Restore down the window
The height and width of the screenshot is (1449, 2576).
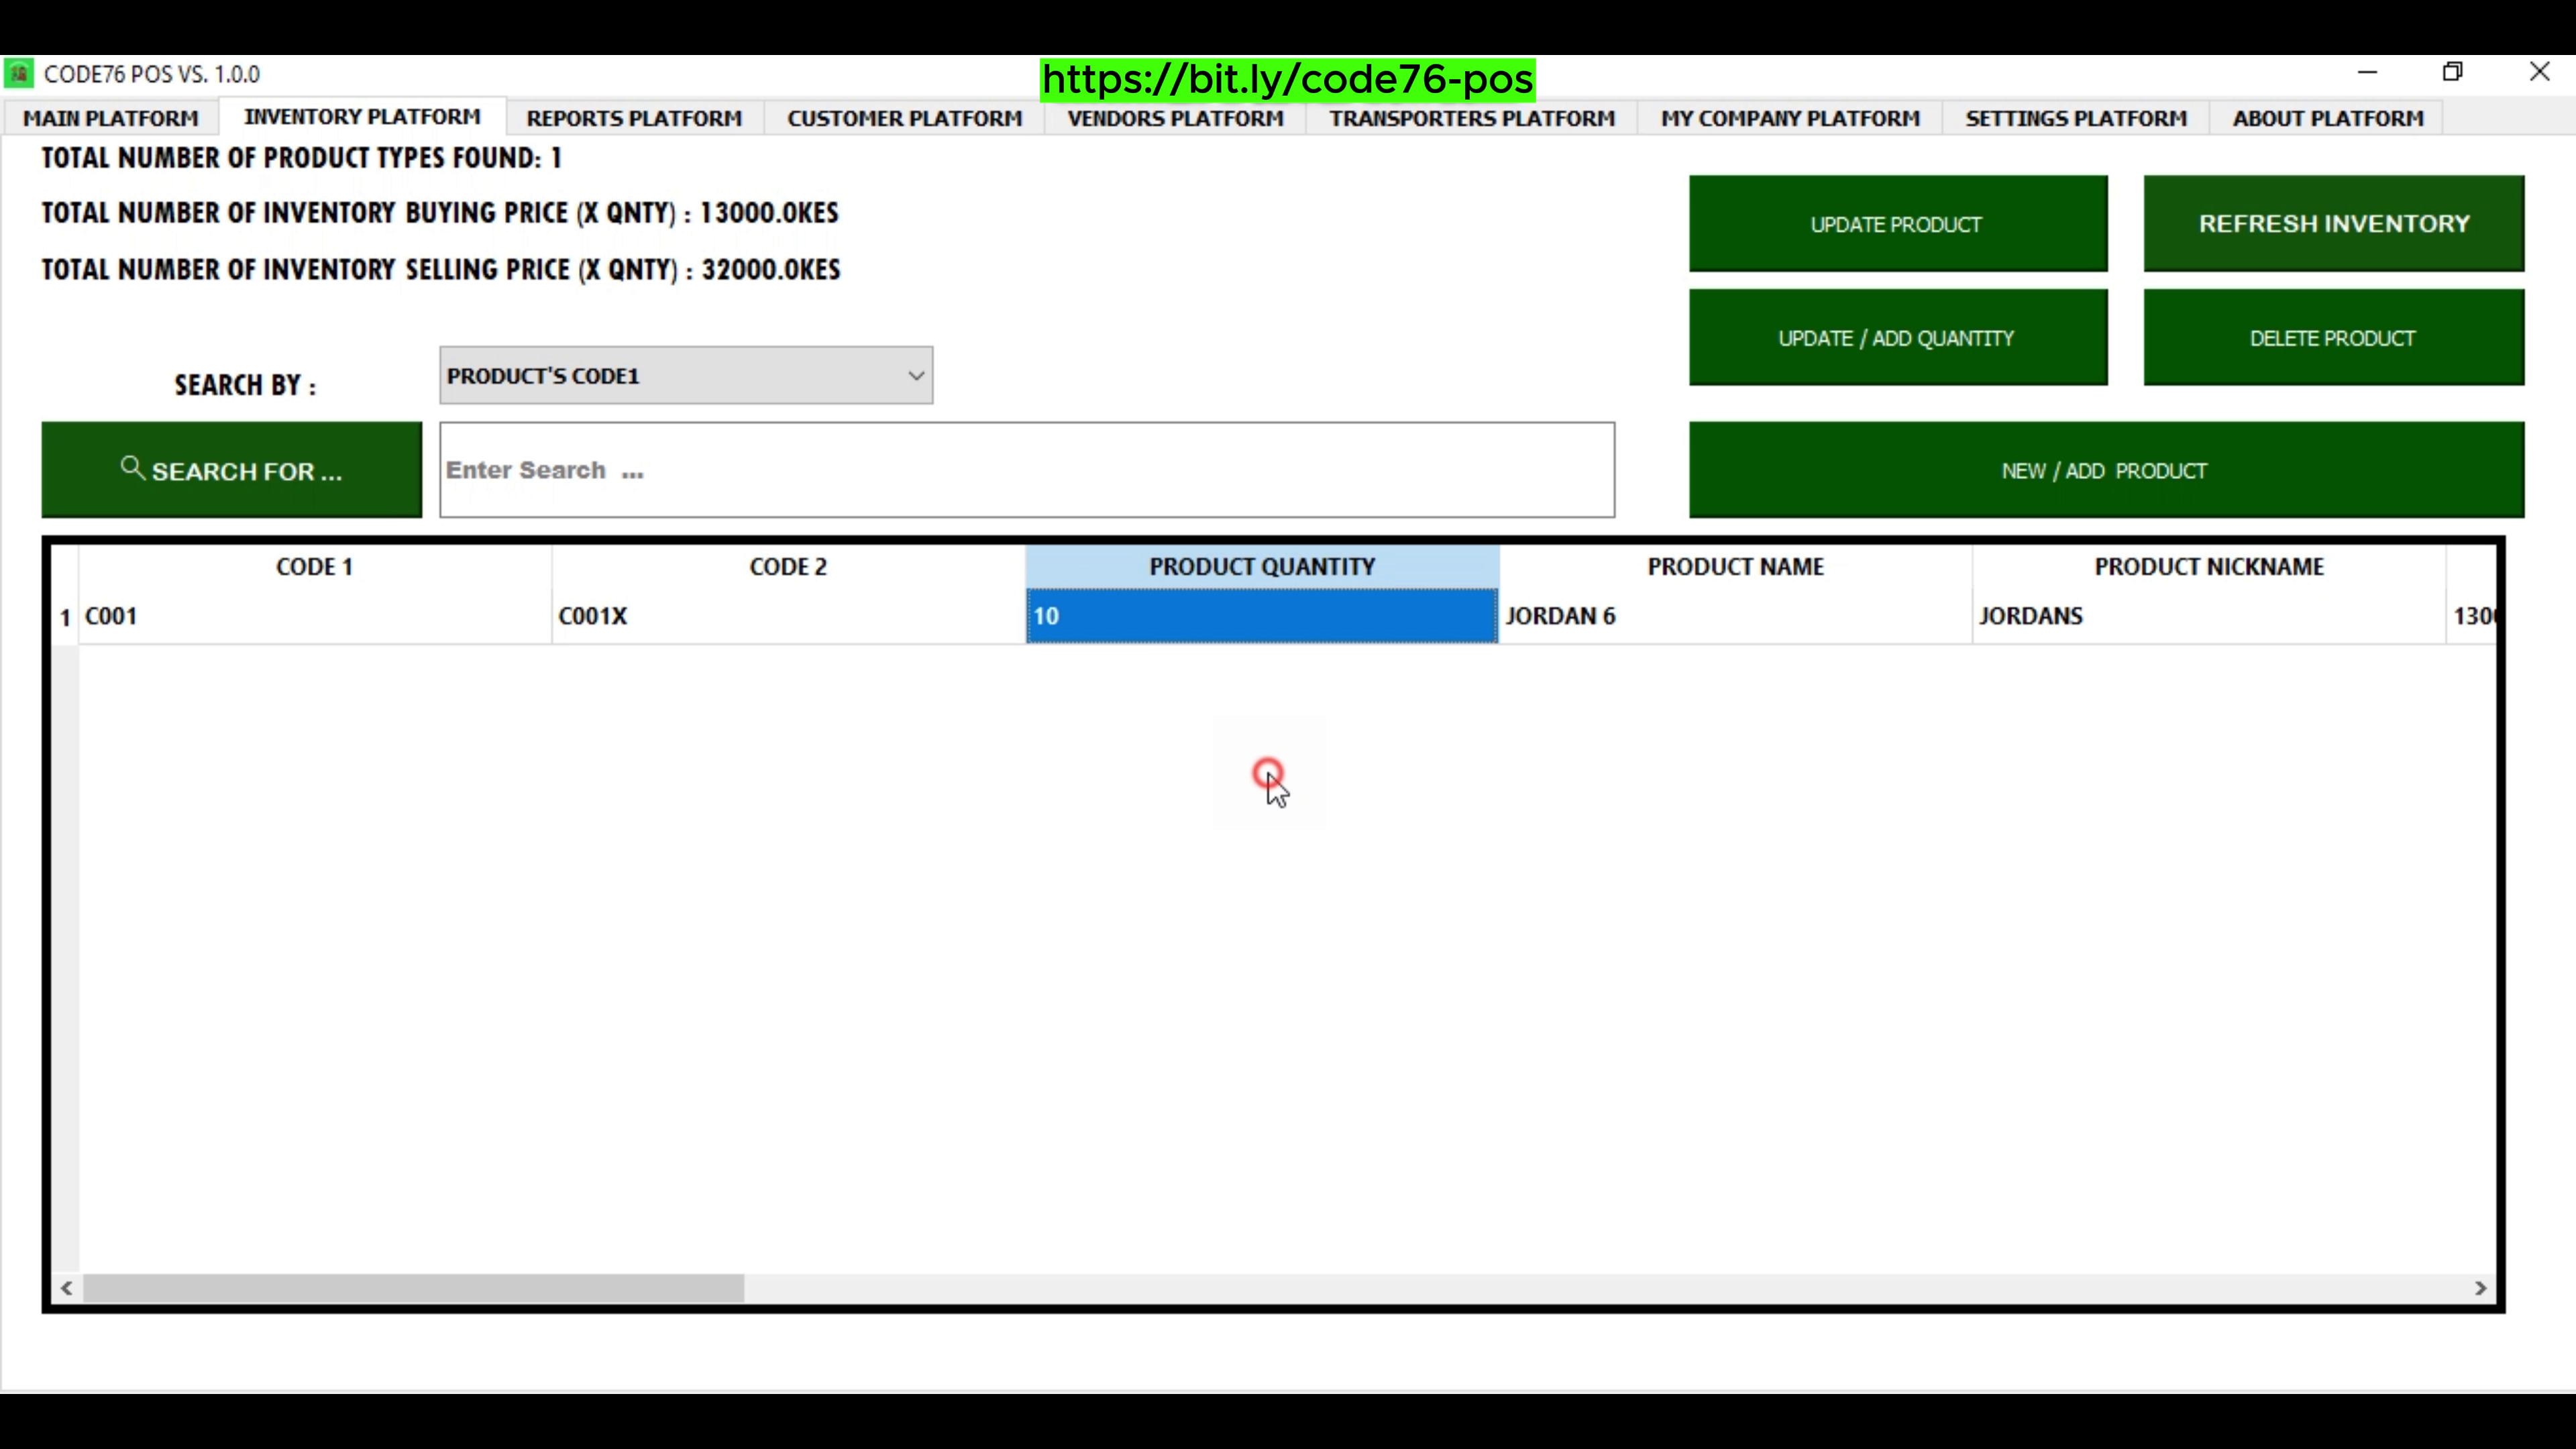click(2452, 72)
